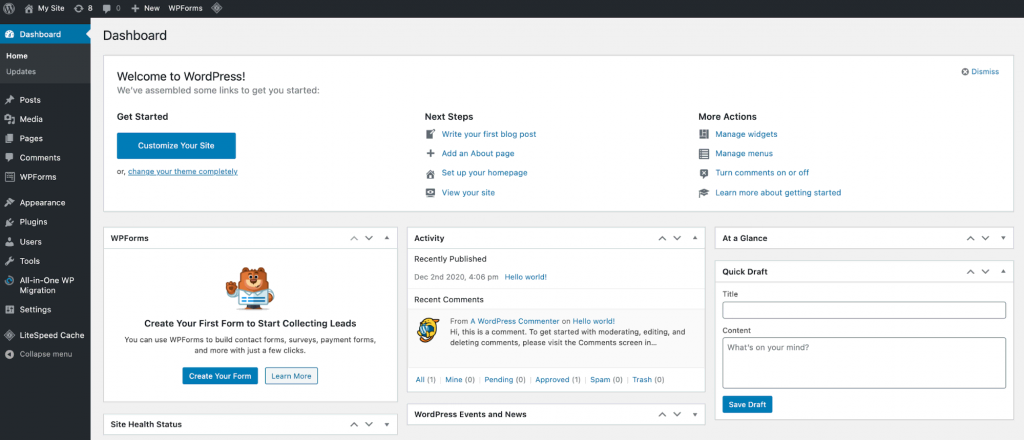Open LiteSpeed Cache in sidebar
1024x440 pixels.
pos(51,335)
